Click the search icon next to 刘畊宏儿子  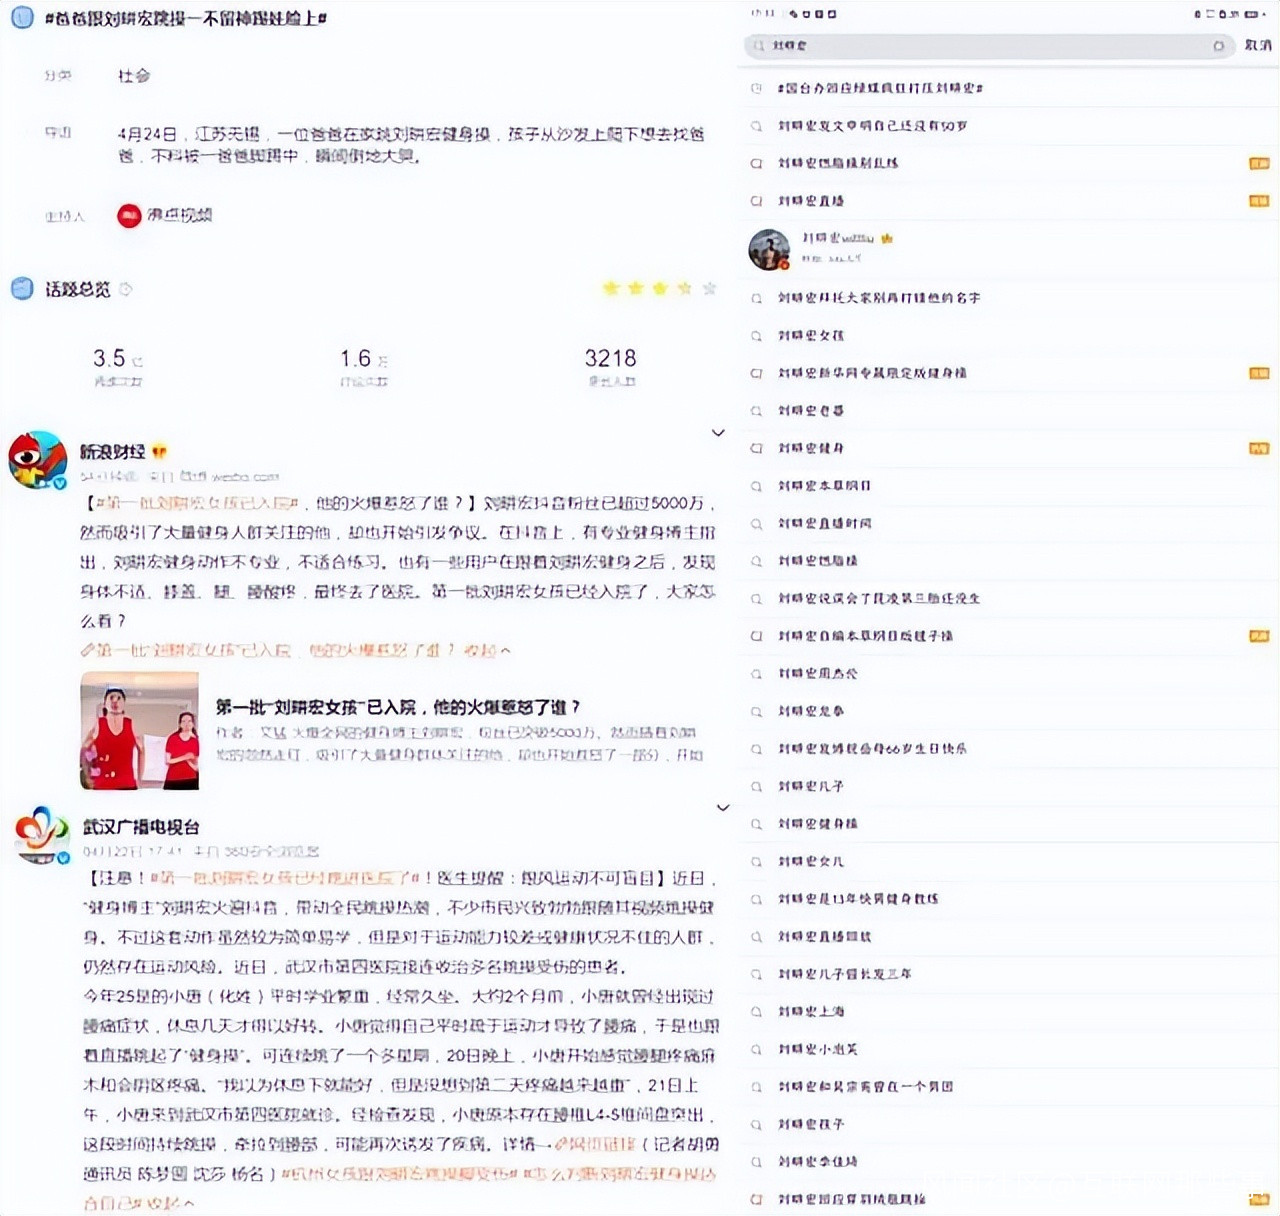[x=757, y=787]
